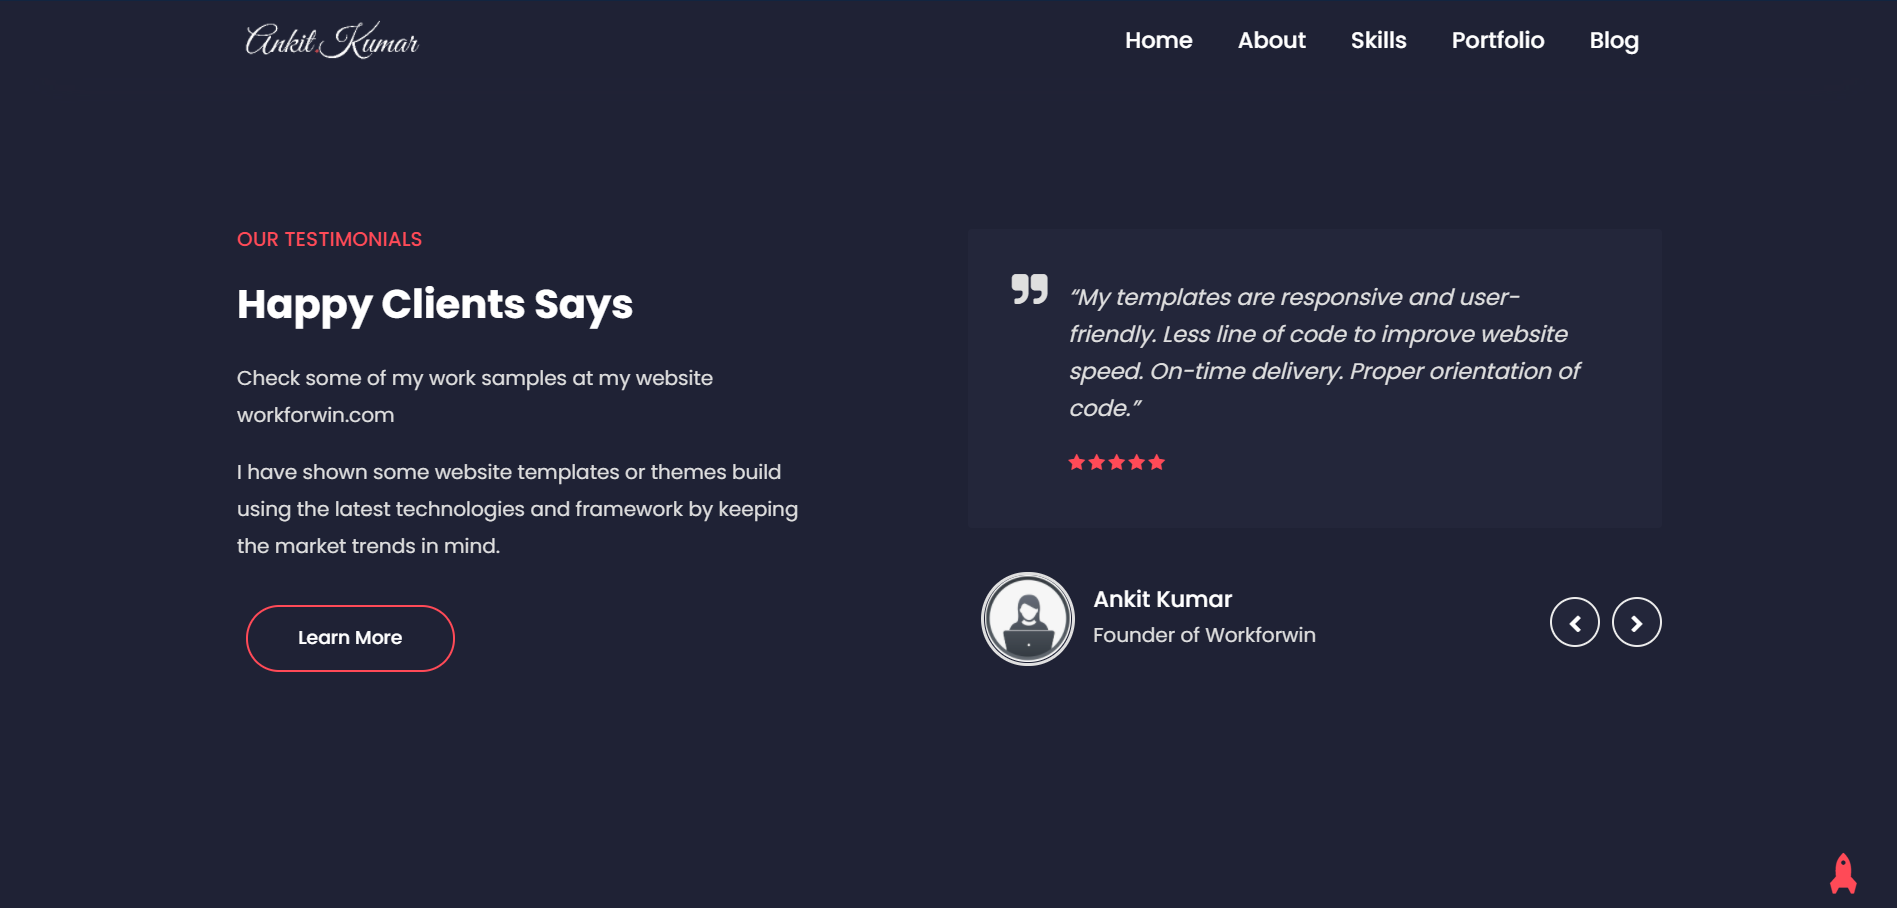Open the Skills menu item
1897x908 pixels.
click(1378, 40)
